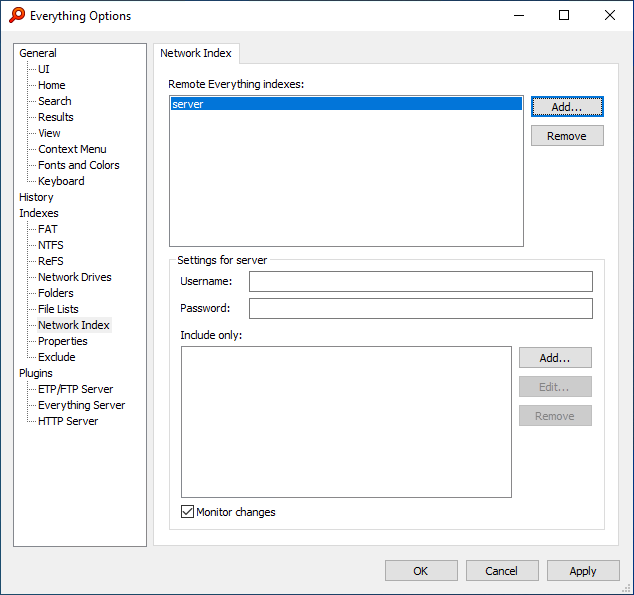
Task: Open Everything Server plugin options
Action: [x=82, y=405]
